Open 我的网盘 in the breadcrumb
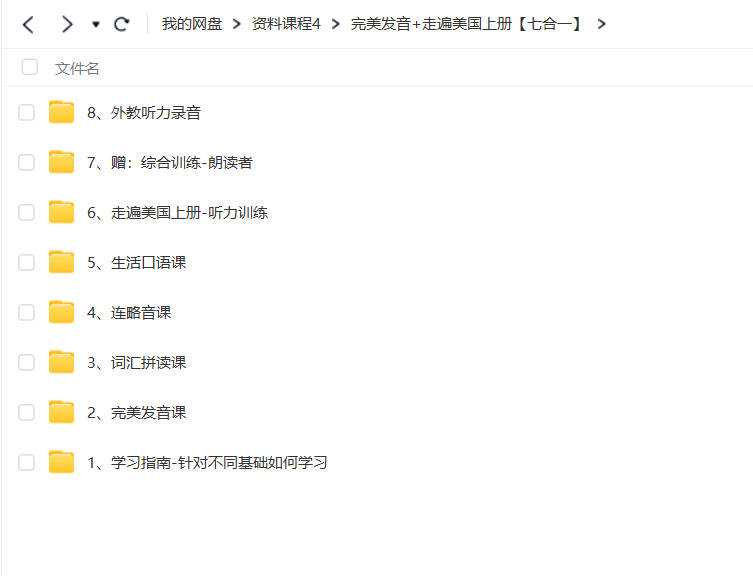This screenshot has width=753, height=576. (192, 24)
